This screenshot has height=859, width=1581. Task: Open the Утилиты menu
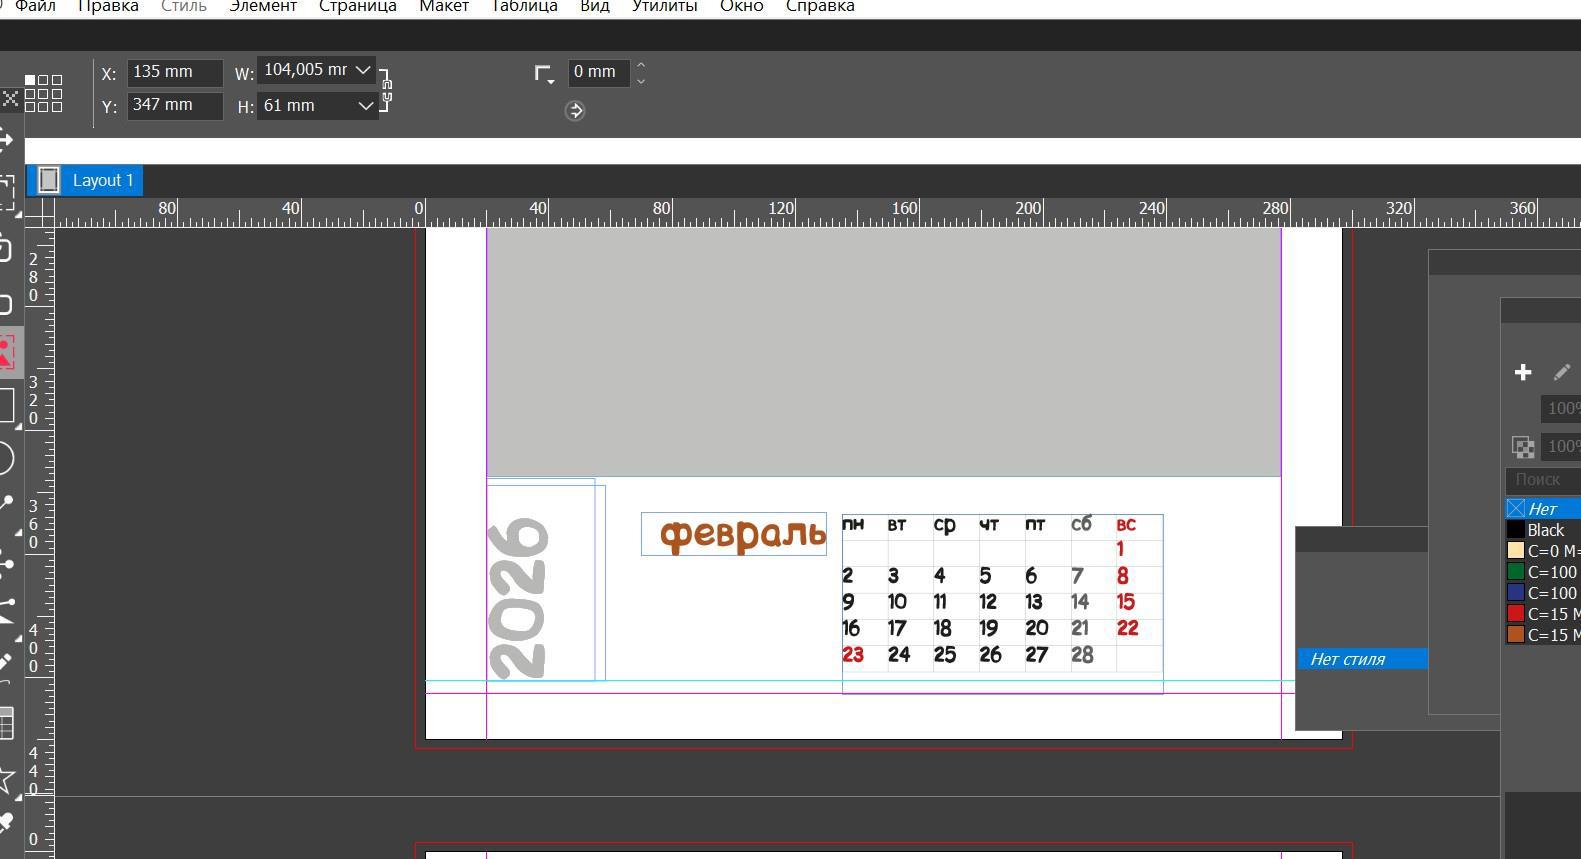(x=664, y=7)
